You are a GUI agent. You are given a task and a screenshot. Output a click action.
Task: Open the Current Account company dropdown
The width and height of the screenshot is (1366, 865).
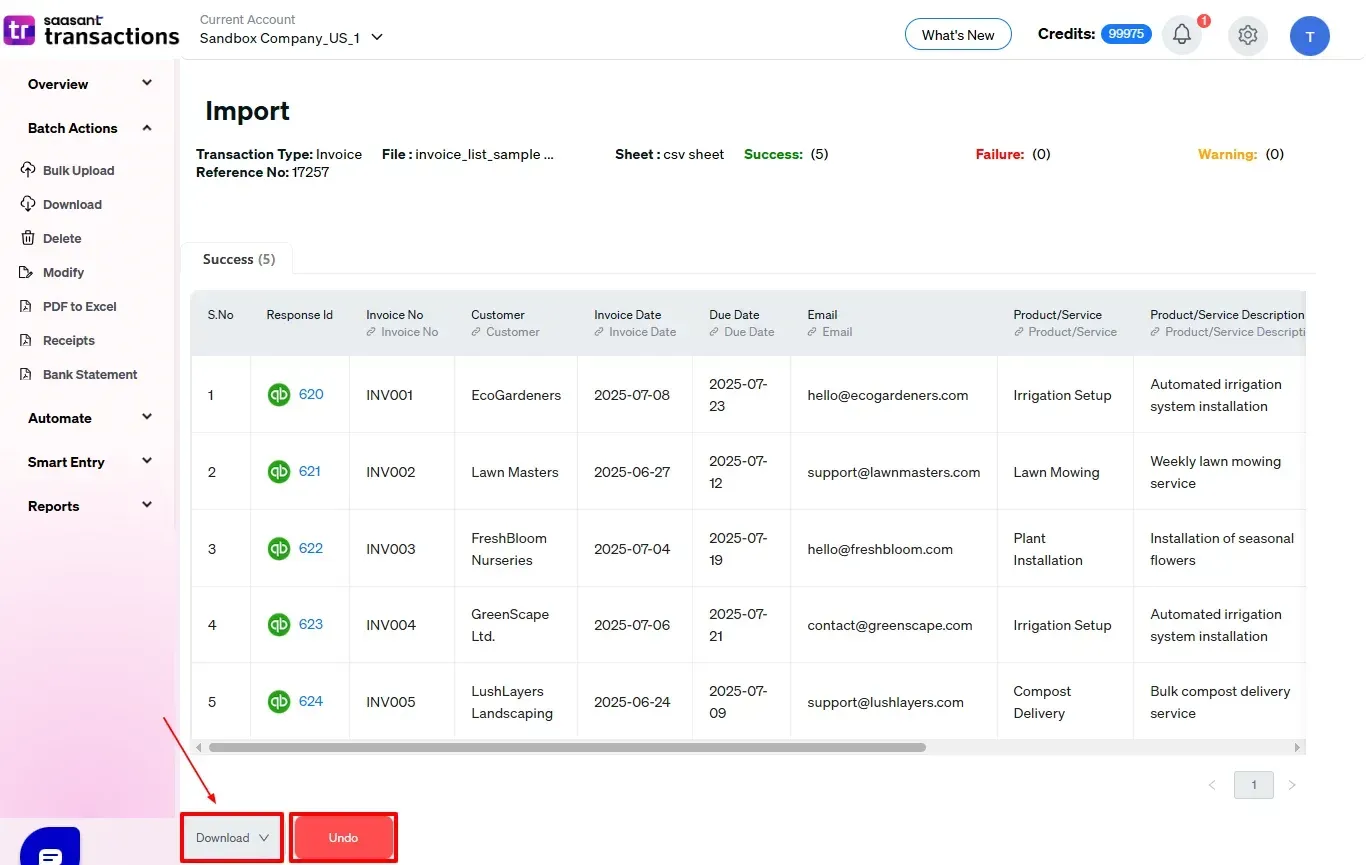291,38
